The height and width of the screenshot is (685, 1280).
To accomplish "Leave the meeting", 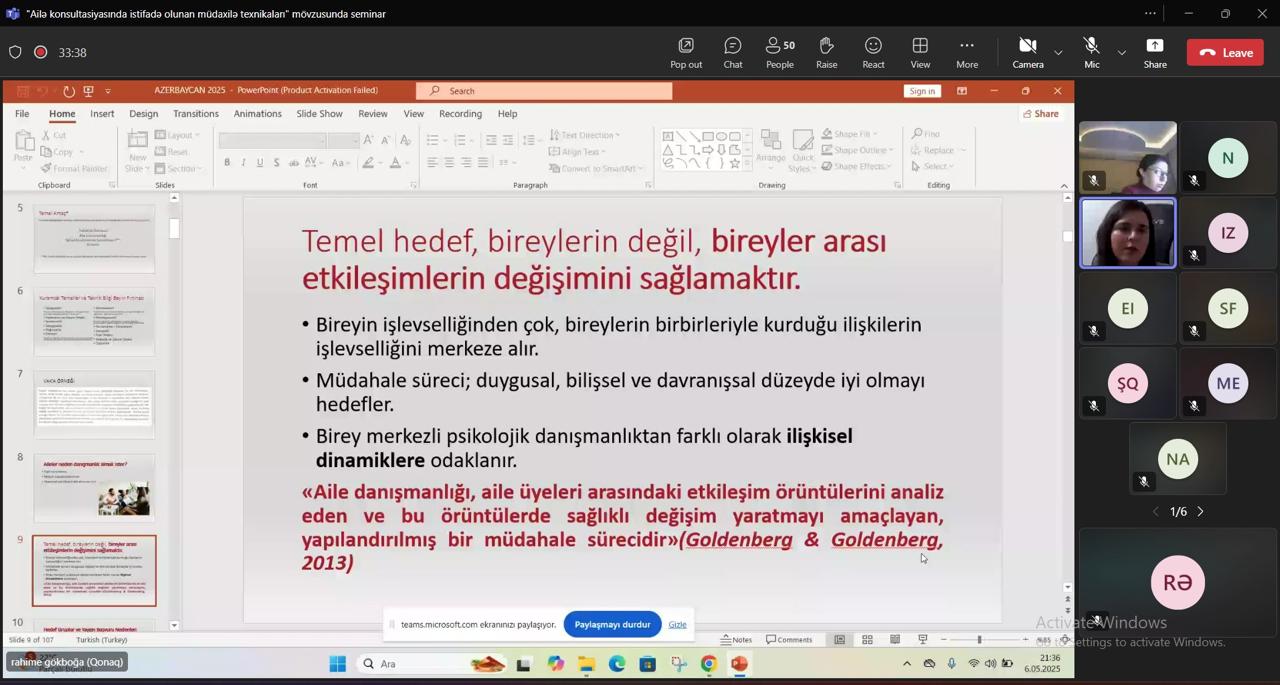I will point(1225,53).
